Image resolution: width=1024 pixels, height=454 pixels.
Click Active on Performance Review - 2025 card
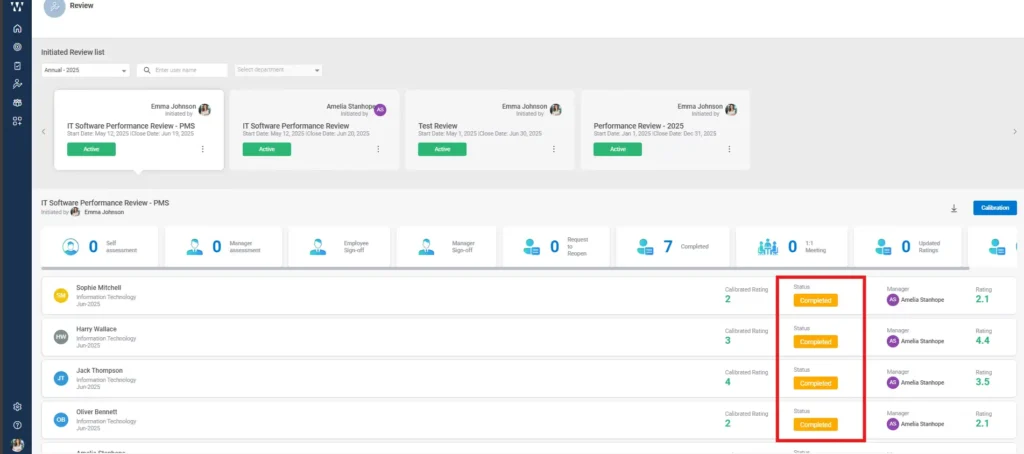point(617,150)
